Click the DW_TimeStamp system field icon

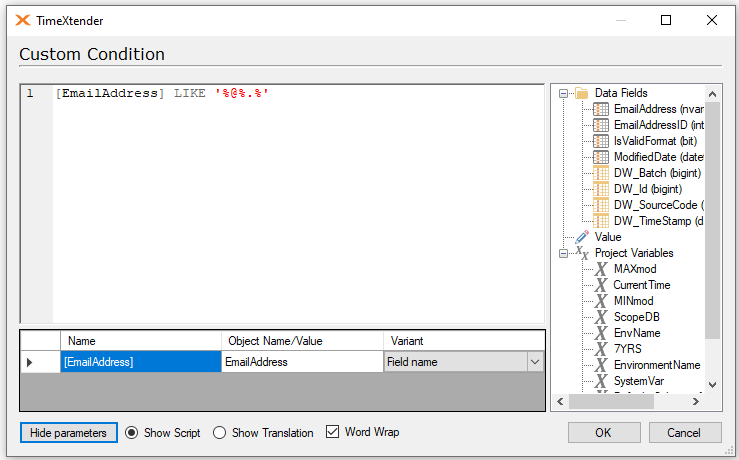[x=600, y=221]
